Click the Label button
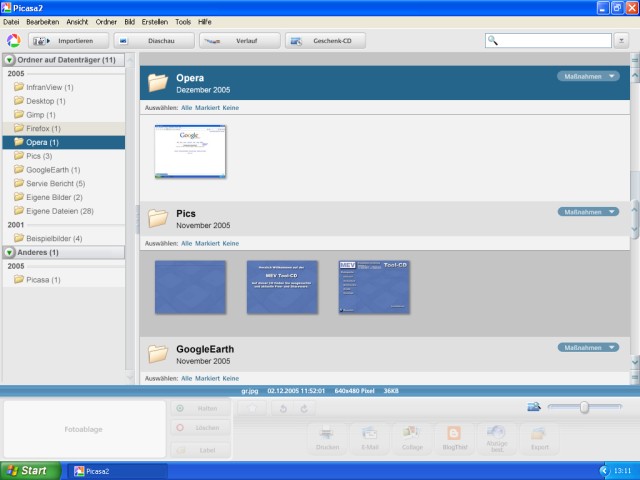This screenshot has height=480, width=640. pos(200,450)
